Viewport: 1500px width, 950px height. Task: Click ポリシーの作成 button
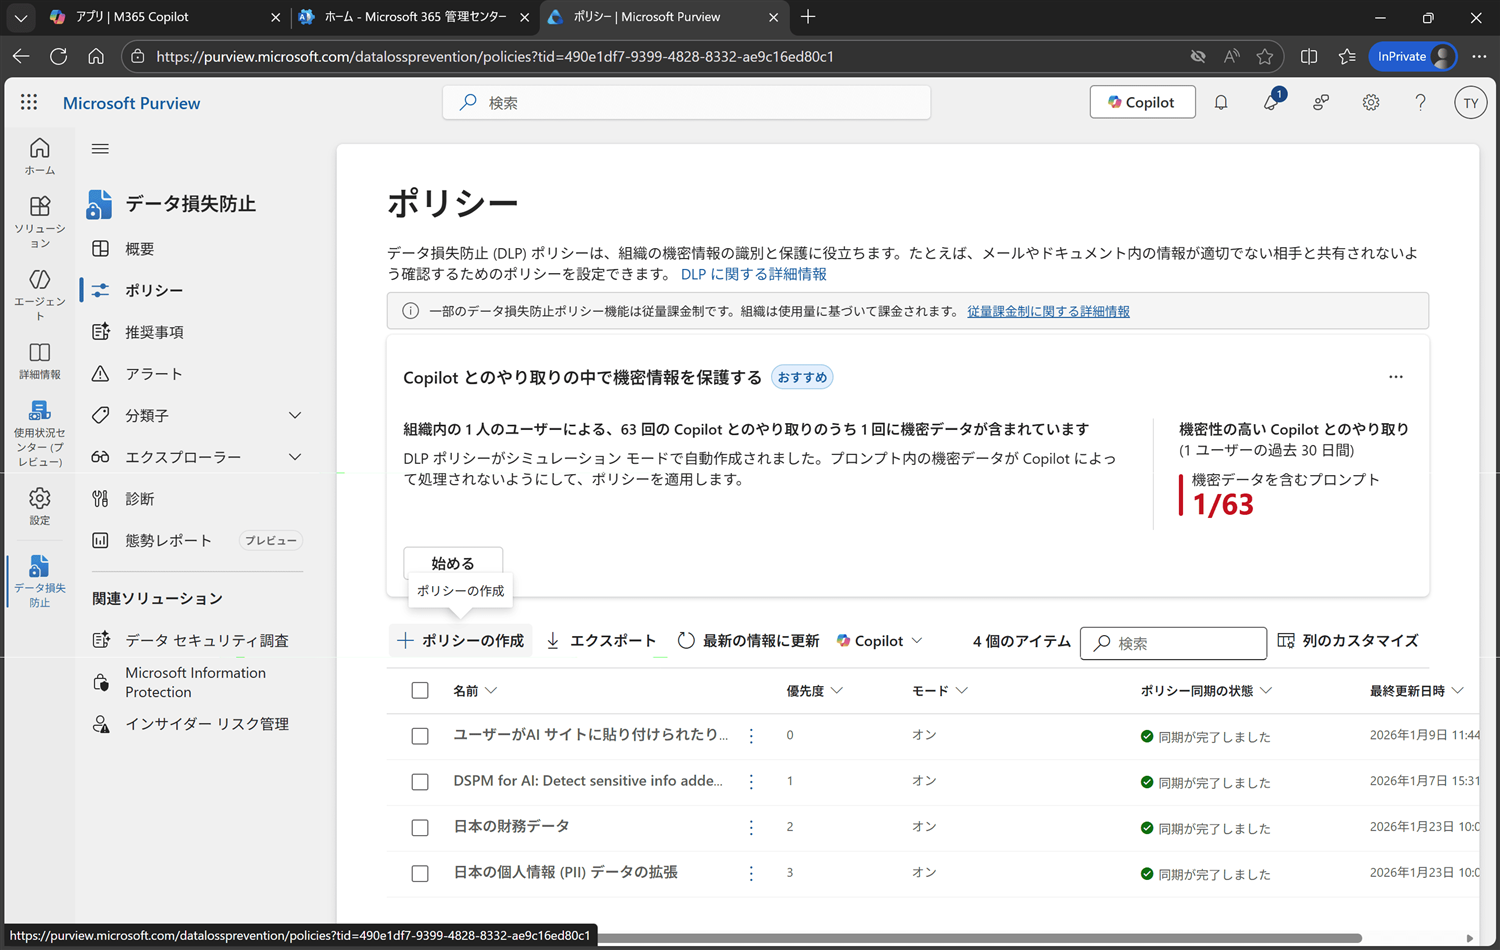[x=460, y=641]
